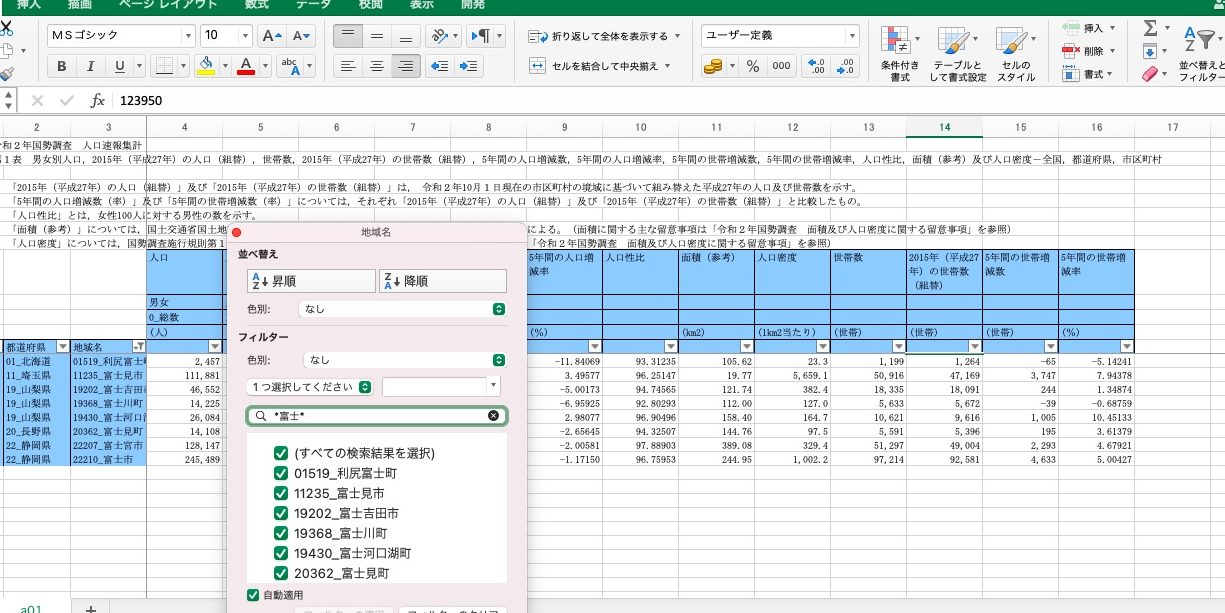
Task: Expand the number format ユーザー定義 dropdown
Action: pos(852,36)
